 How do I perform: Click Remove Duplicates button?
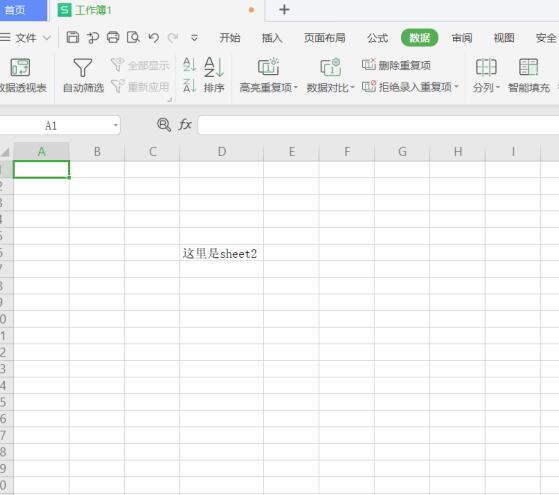[396, 65]
